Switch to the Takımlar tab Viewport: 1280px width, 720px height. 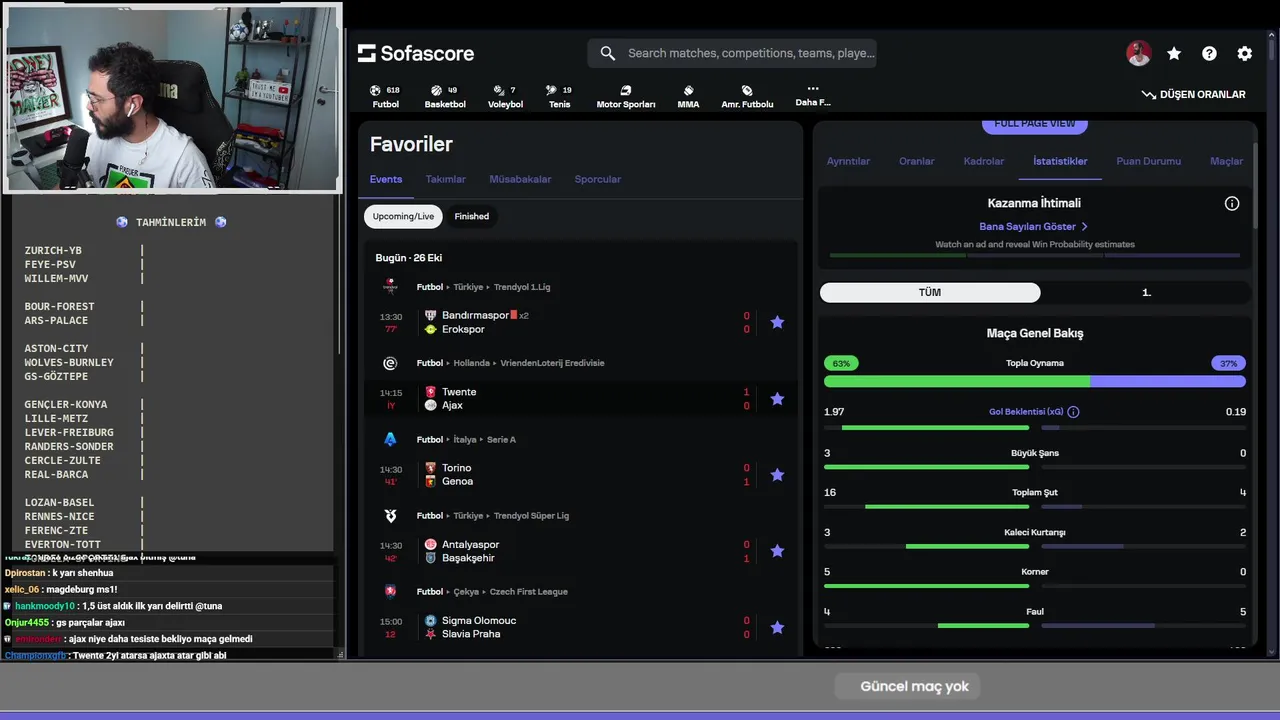pos(446,179)
